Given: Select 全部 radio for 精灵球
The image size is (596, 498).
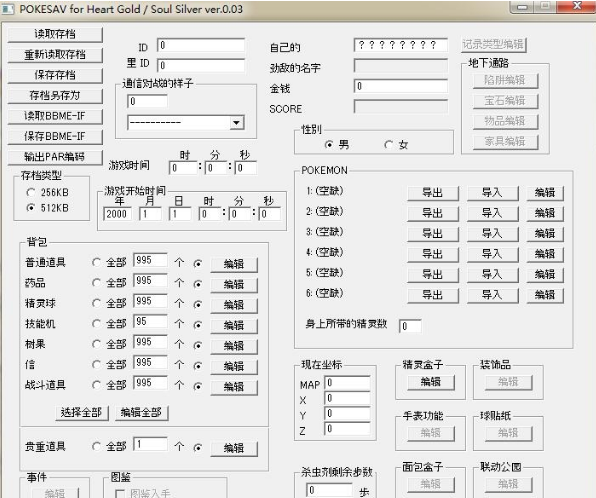Looking at the screenshot, I should [x=97, y=304].
